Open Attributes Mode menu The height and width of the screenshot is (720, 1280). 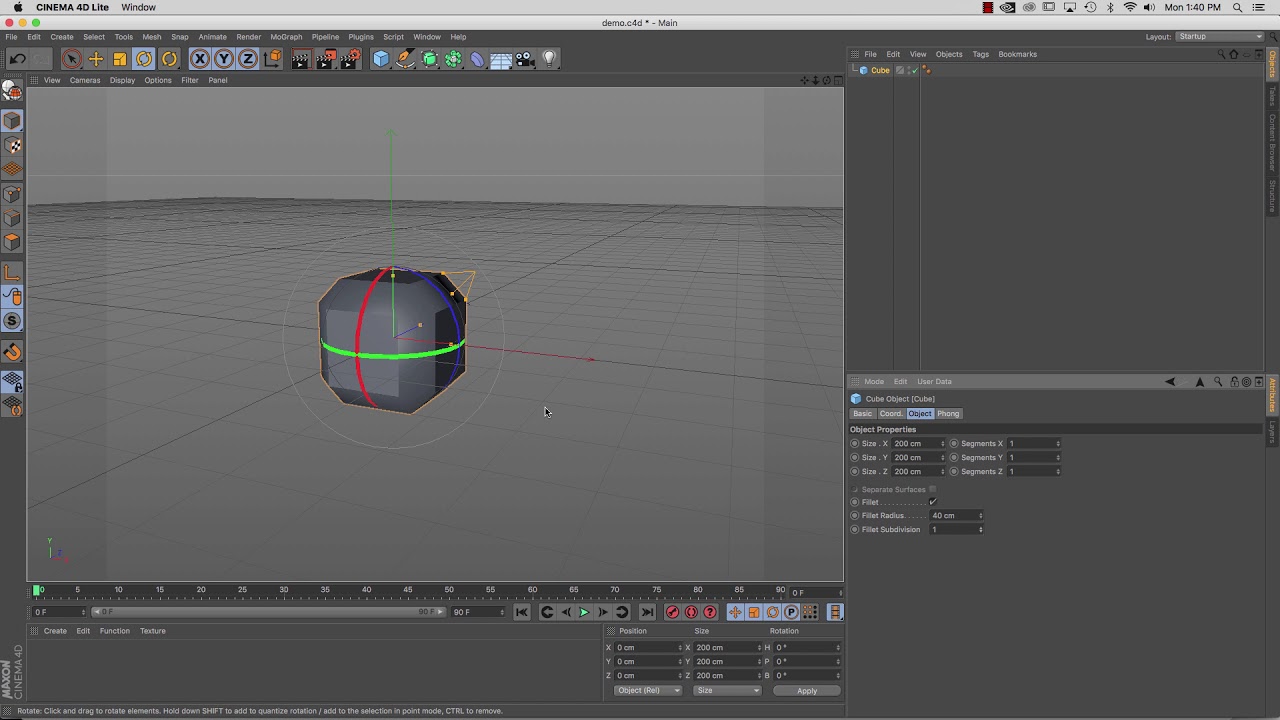point(874,381)
